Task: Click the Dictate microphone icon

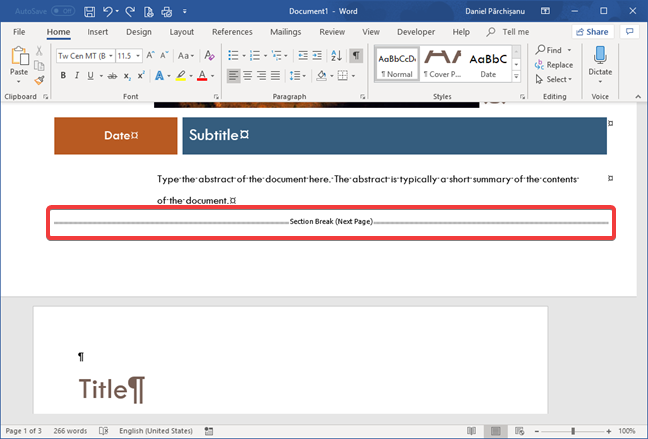Action: pyautogui.click(x=600, y=57)
